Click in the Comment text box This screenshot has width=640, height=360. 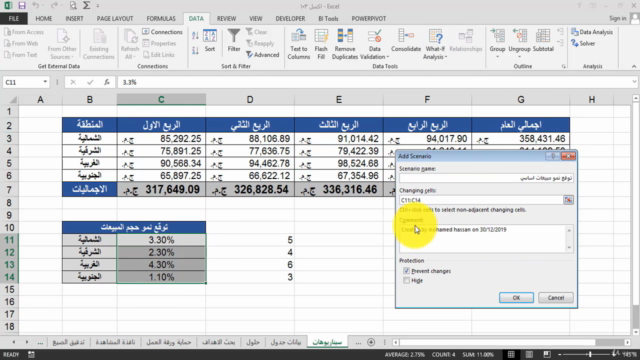pyautogui.click(x=483, y=239)
